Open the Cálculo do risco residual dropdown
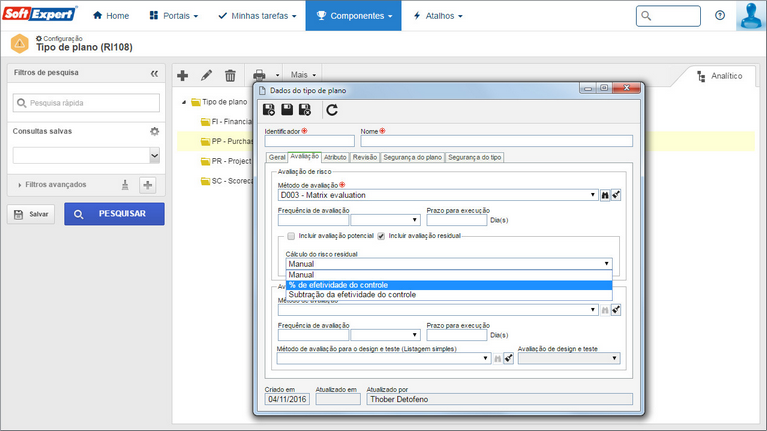This screenshot has width=767, height=431. click(607, 264)
